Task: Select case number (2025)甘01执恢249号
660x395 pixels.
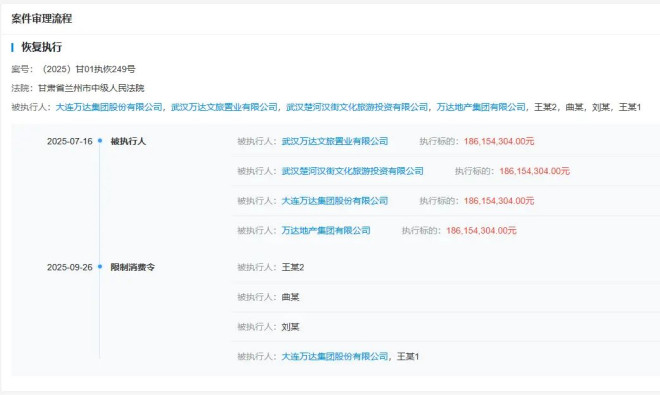Action: coord(88,69)
